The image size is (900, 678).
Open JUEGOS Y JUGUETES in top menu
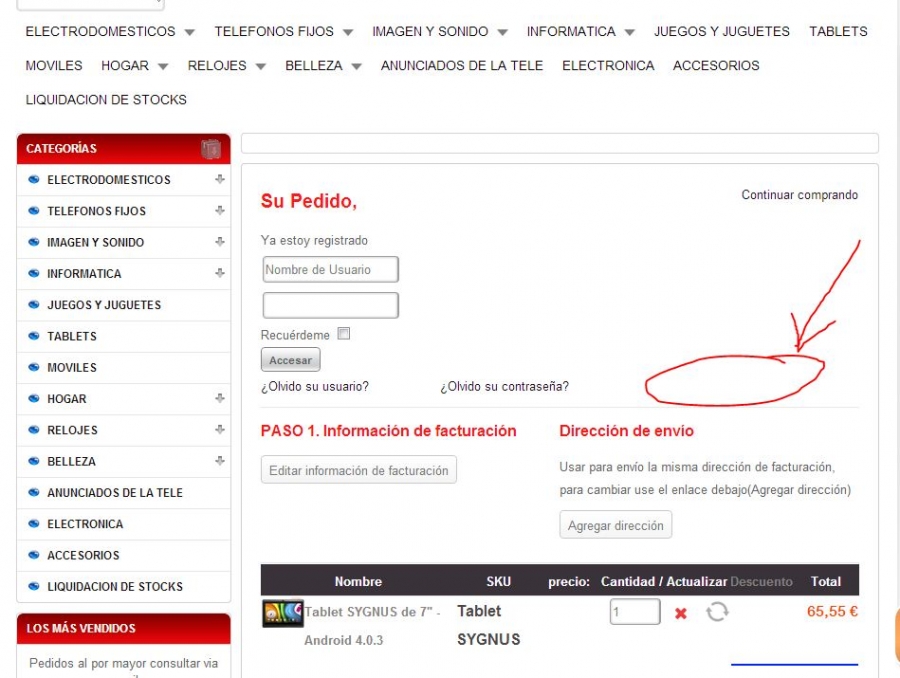[x=721, y=32]
